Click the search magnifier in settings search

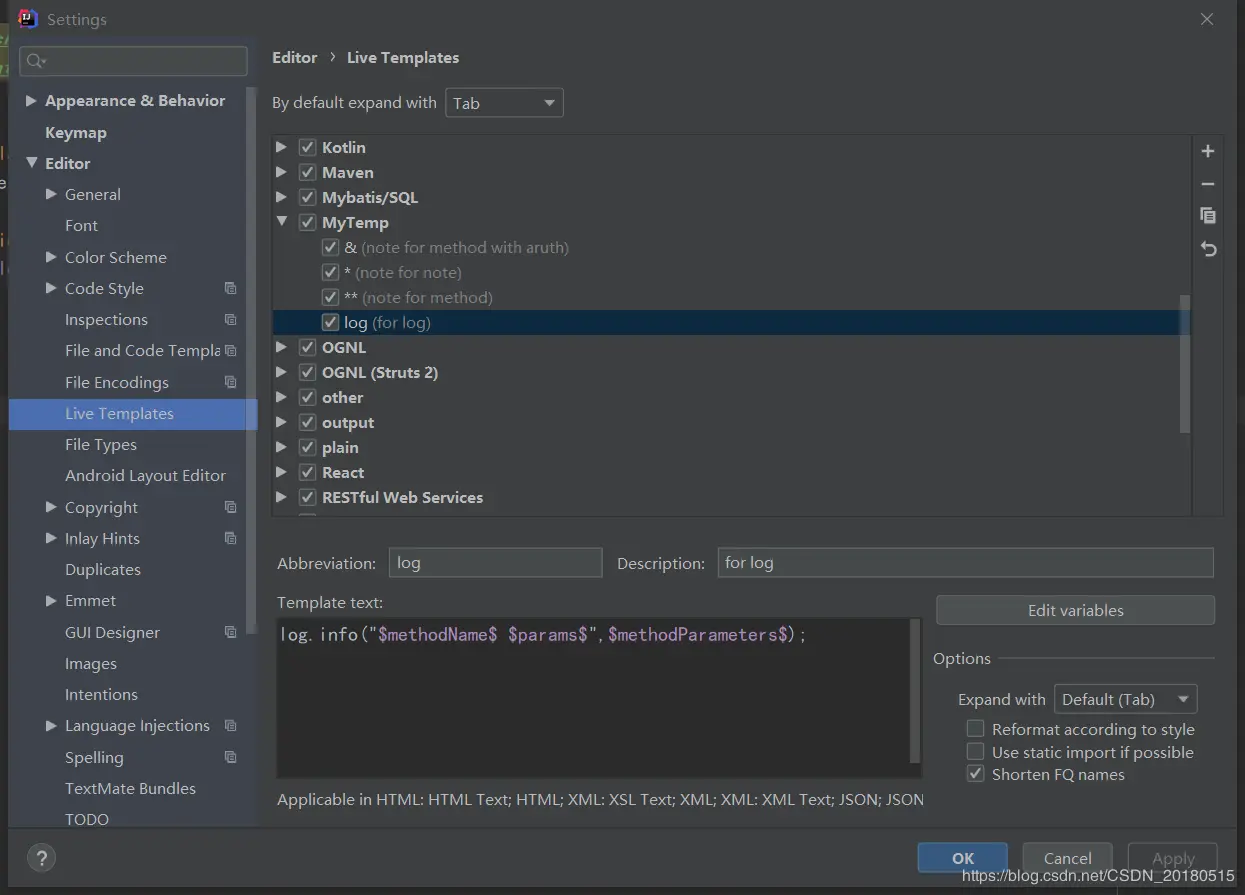[36, 61]
